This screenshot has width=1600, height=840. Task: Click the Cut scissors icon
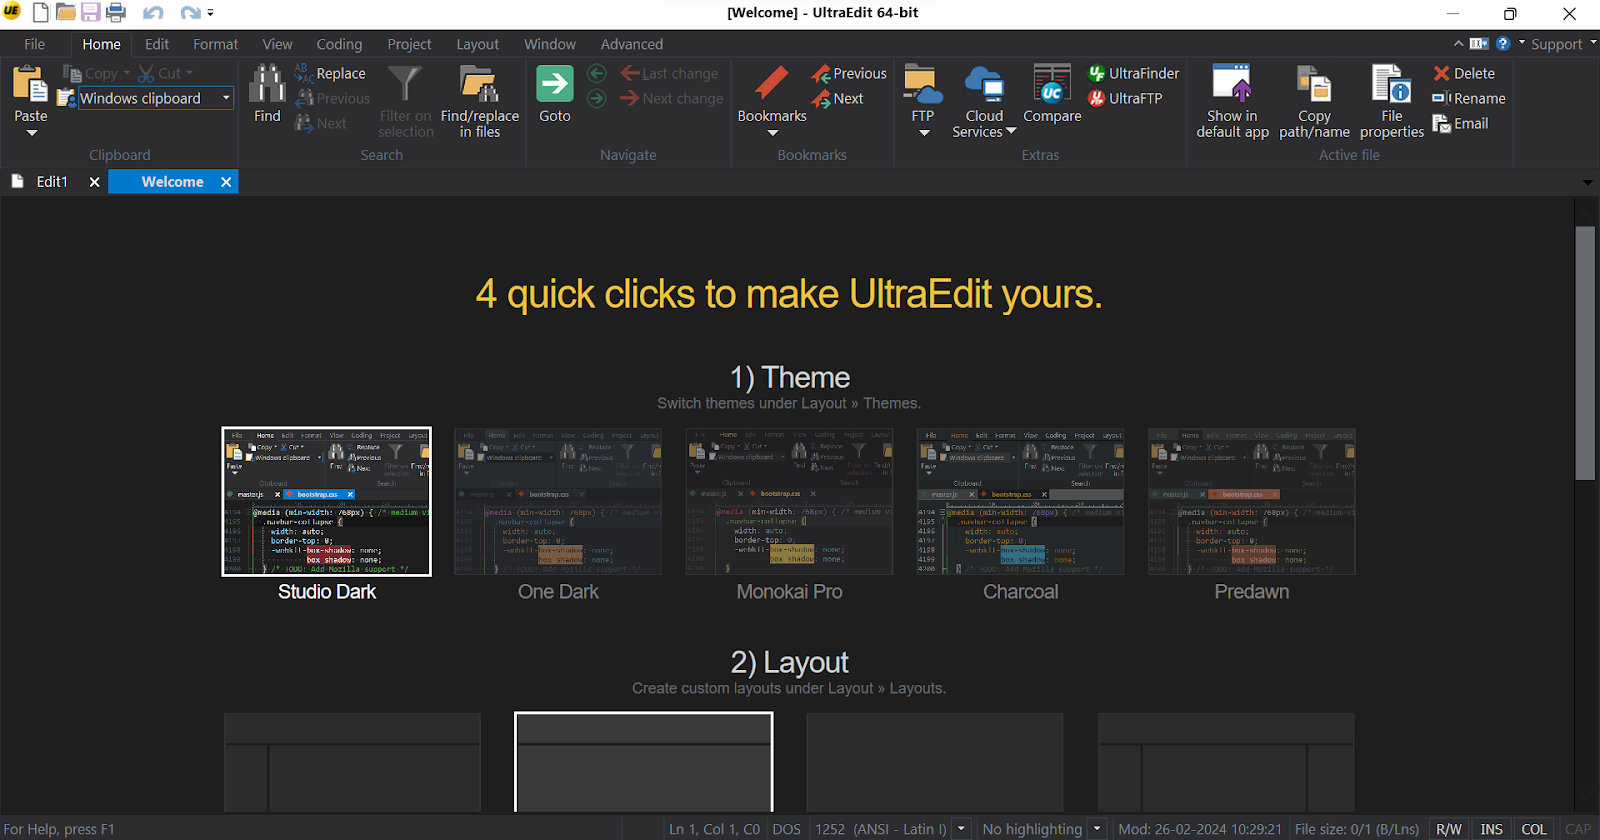[146, 74]
